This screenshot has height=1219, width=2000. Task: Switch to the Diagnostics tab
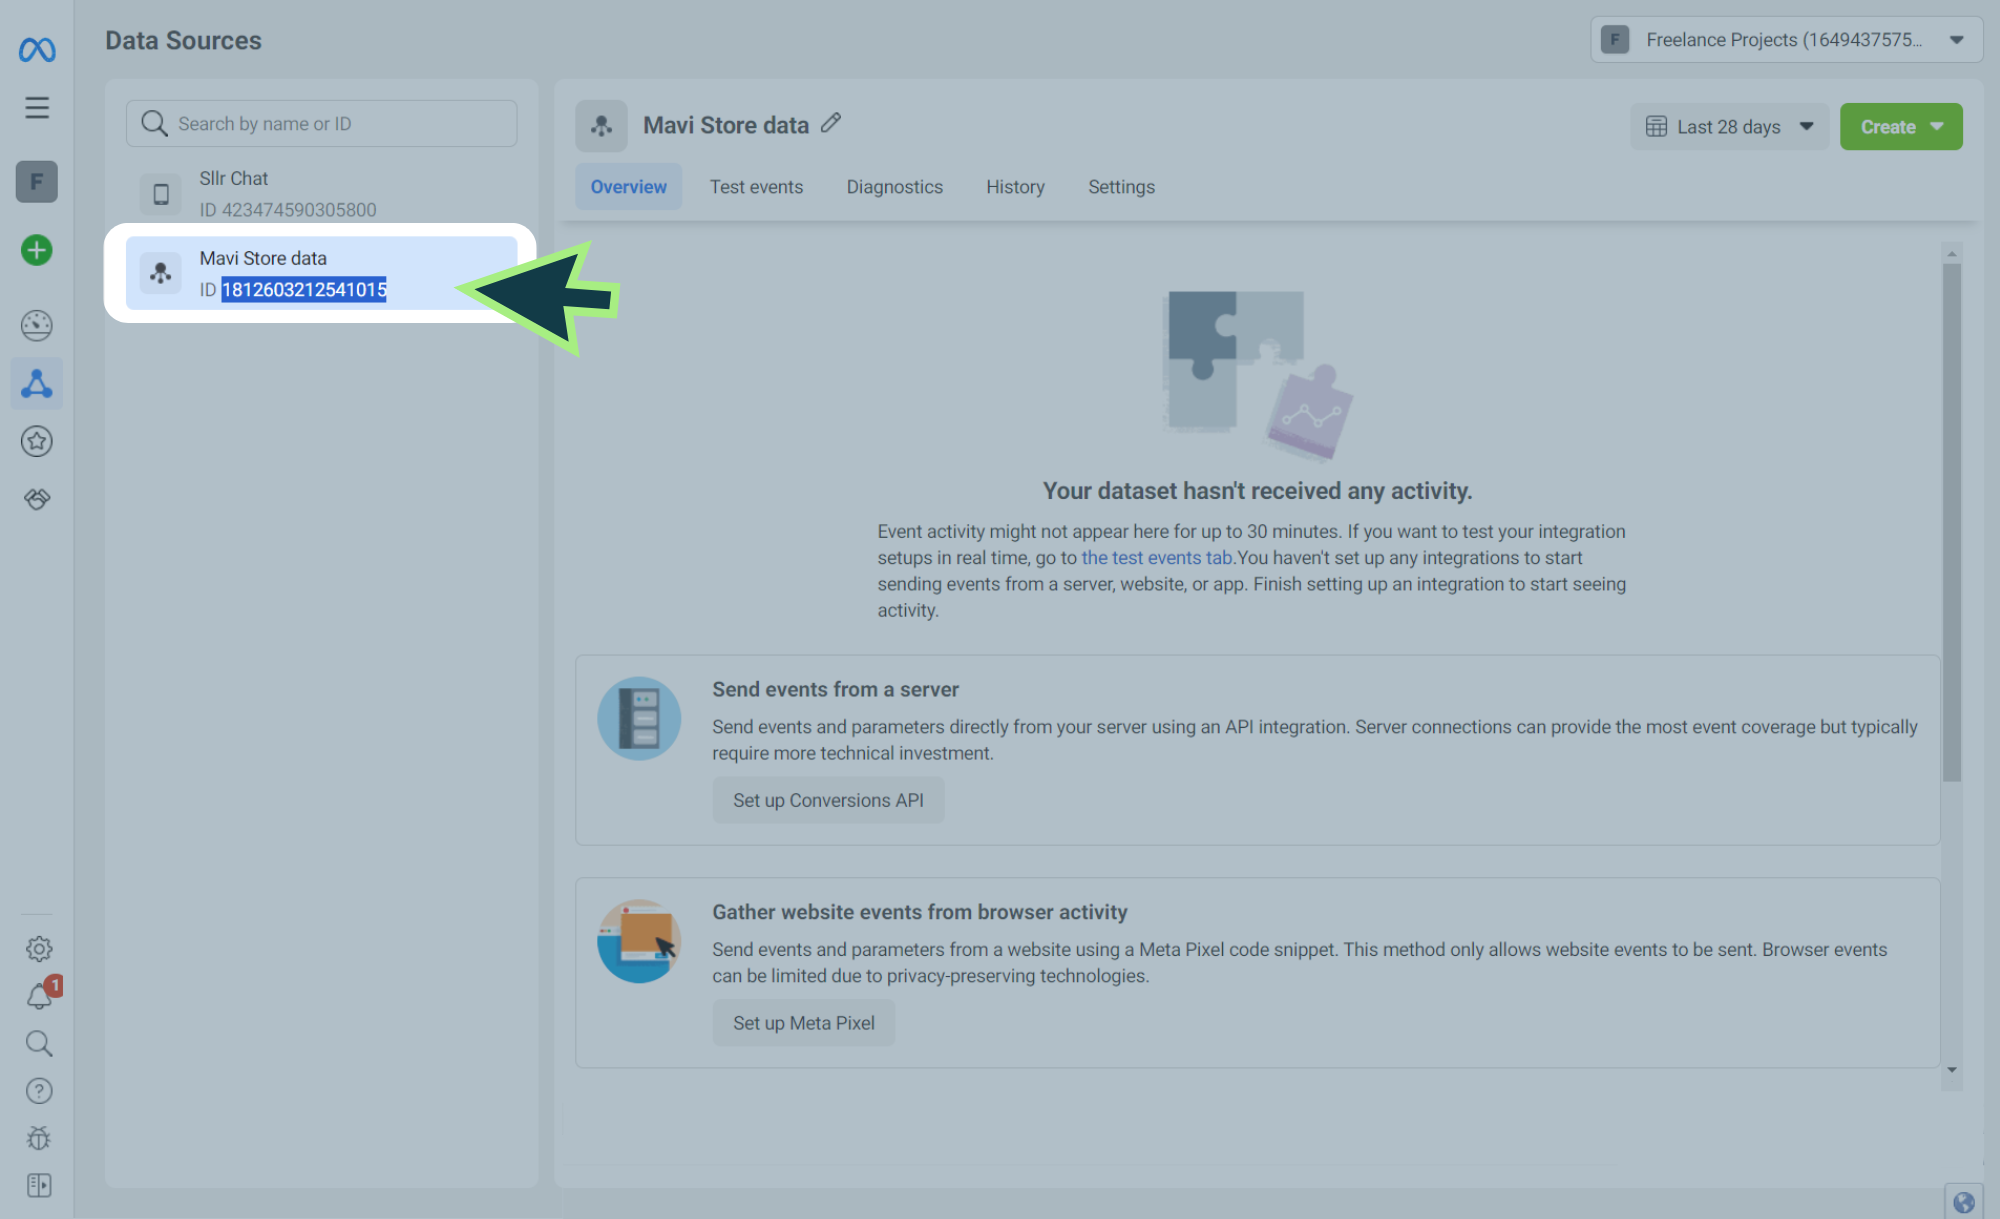pos(894,187)
